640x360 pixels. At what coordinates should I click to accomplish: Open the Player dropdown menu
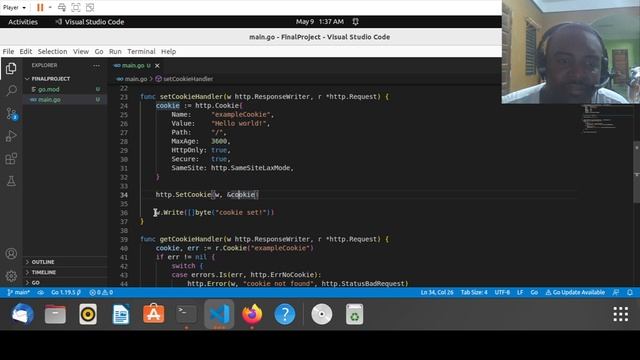[14, 7]
